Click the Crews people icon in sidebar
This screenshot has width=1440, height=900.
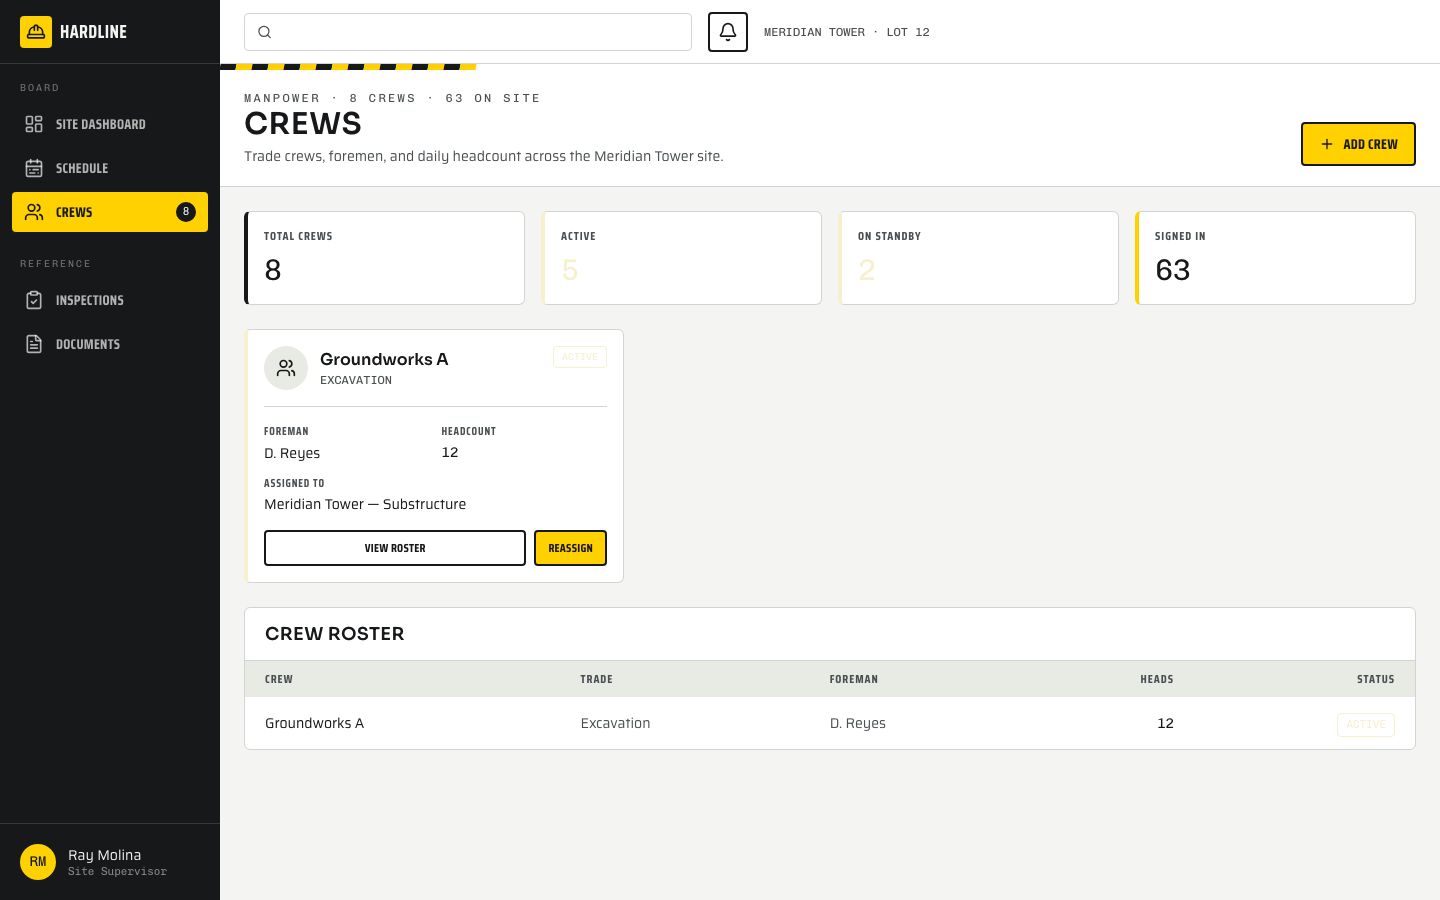34,212
